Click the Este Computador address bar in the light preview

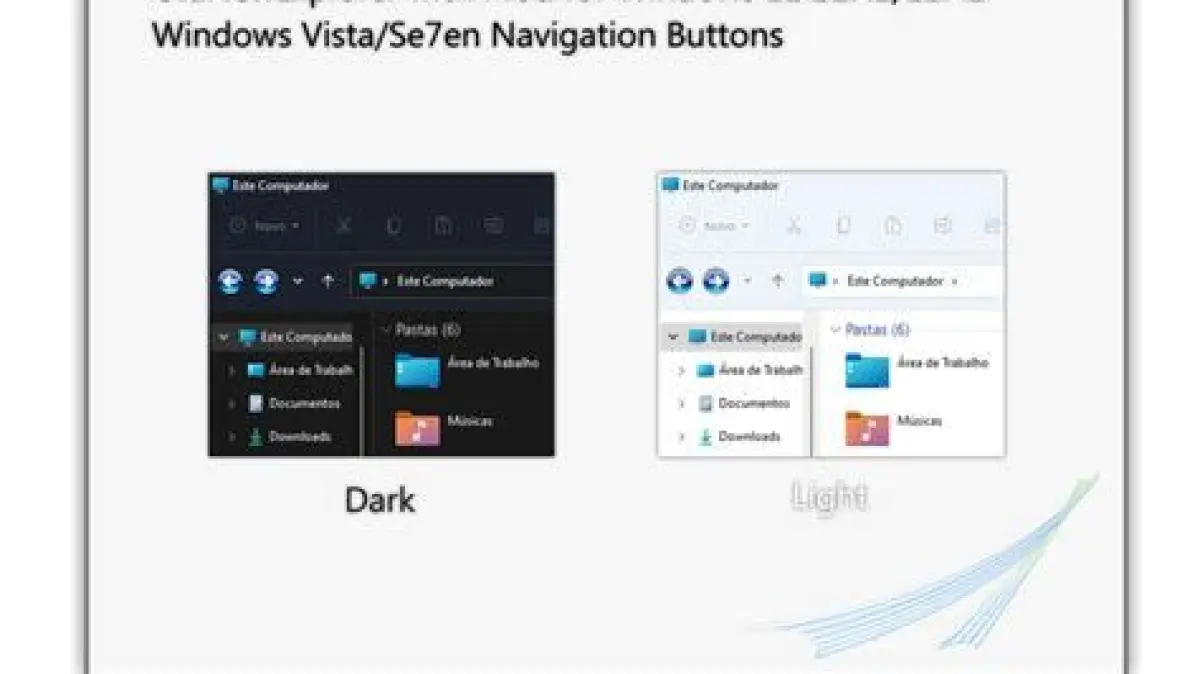(x=902, y=281)
